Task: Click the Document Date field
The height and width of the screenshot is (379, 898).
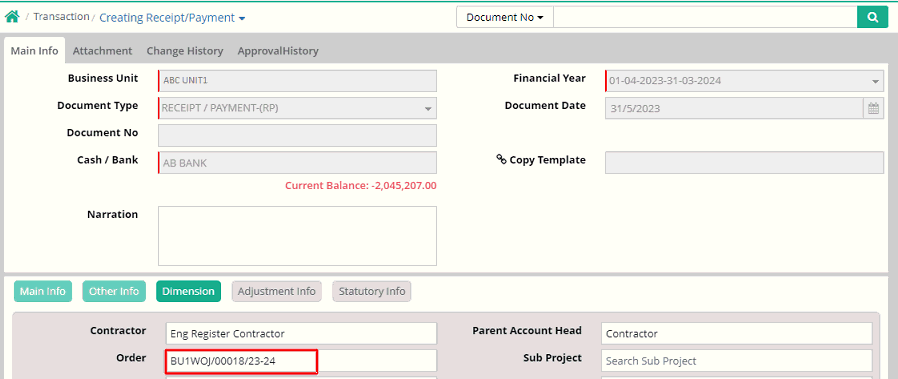Action: click(734, 108)
